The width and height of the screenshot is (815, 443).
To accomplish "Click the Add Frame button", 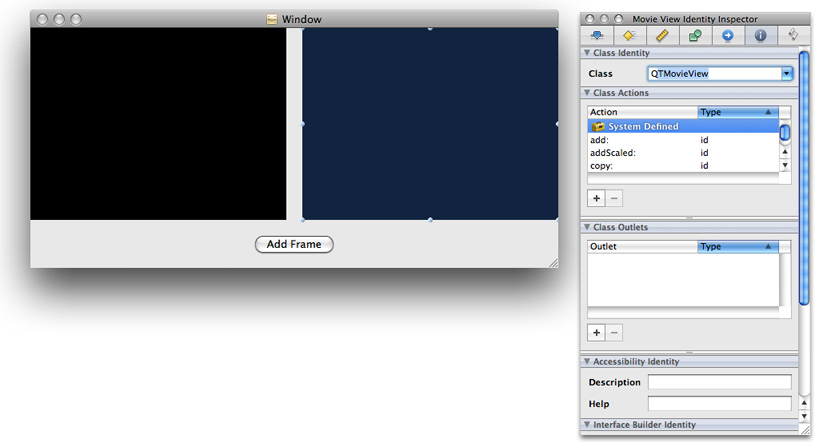I will [294, 244].
